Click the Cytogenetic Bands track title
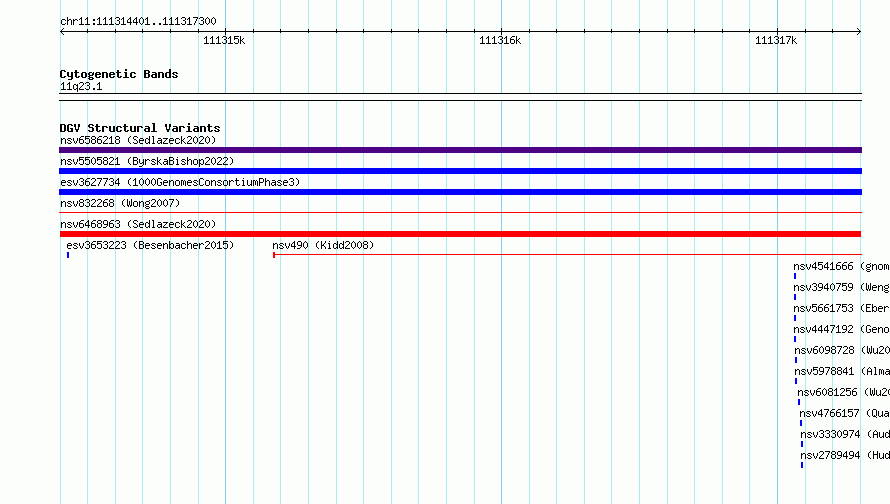 click(119, 74)
